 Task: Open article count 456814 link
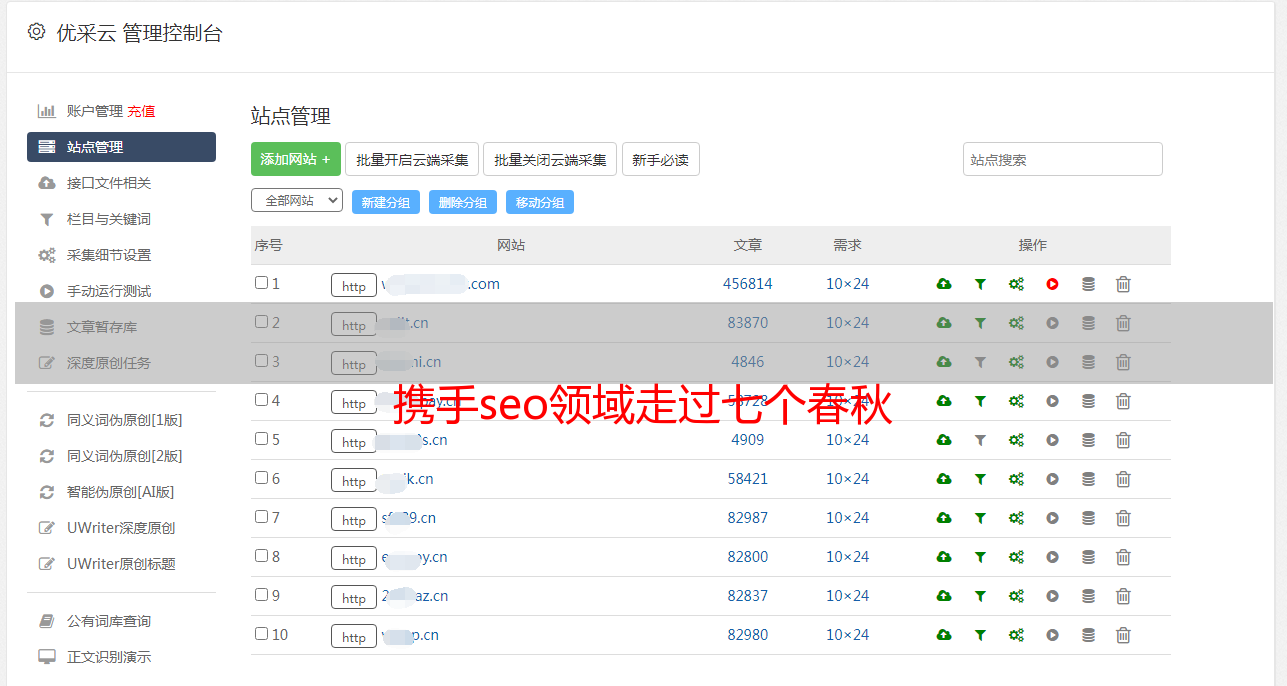(x=748, y=284)
